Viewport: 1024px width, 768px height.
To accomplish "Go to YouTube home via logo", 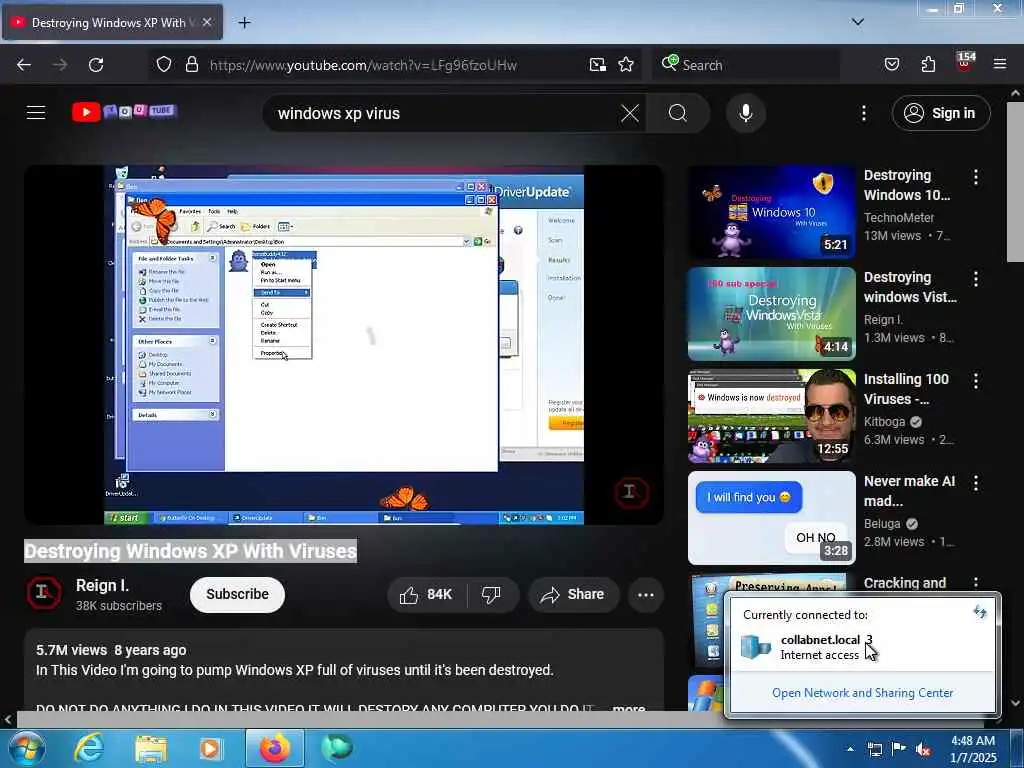I will pyautogui.click(x=124, y=112).
